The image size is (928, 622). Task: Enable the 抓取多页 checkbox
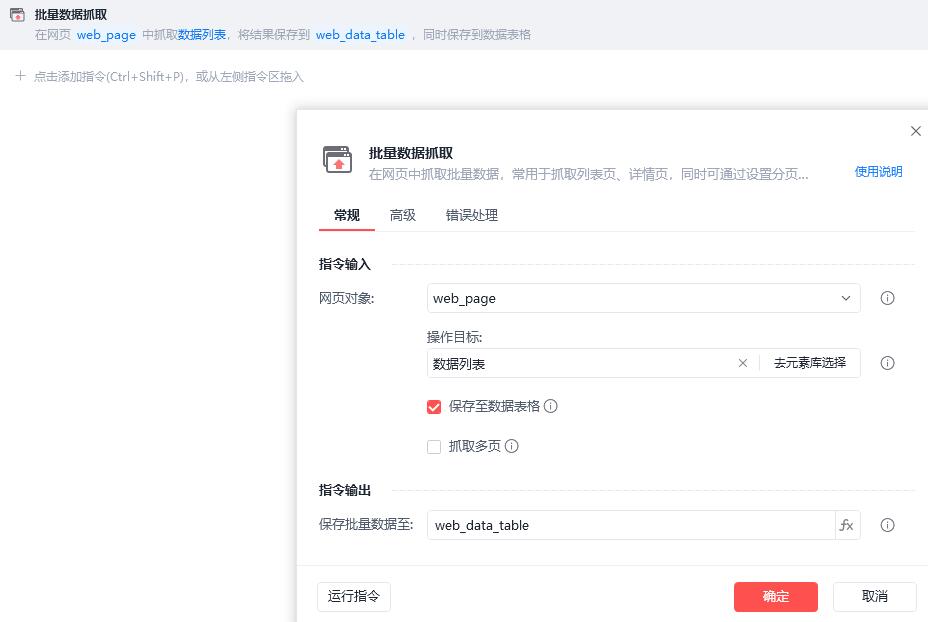pos(434,447)
